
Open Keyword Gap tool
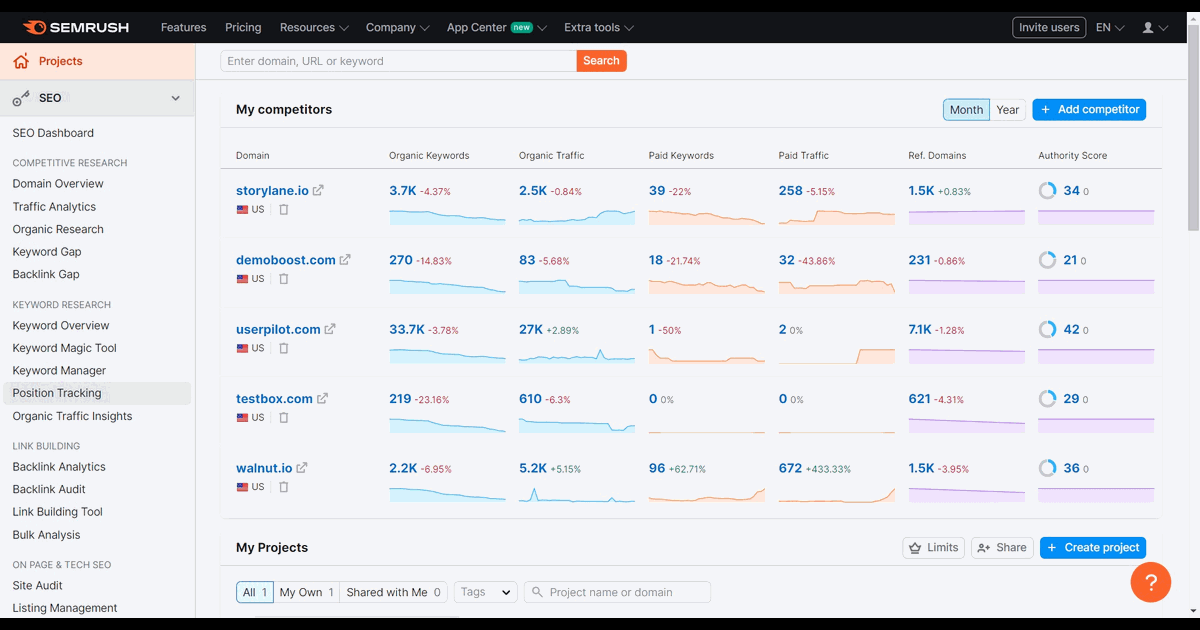(x=47, y=252)
